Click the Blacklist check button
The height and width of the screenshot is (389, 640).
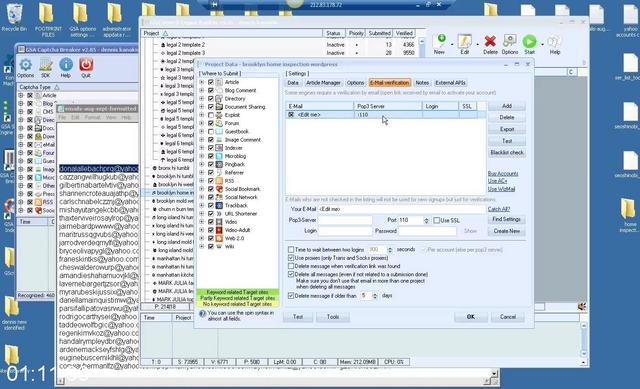(507, 152)
